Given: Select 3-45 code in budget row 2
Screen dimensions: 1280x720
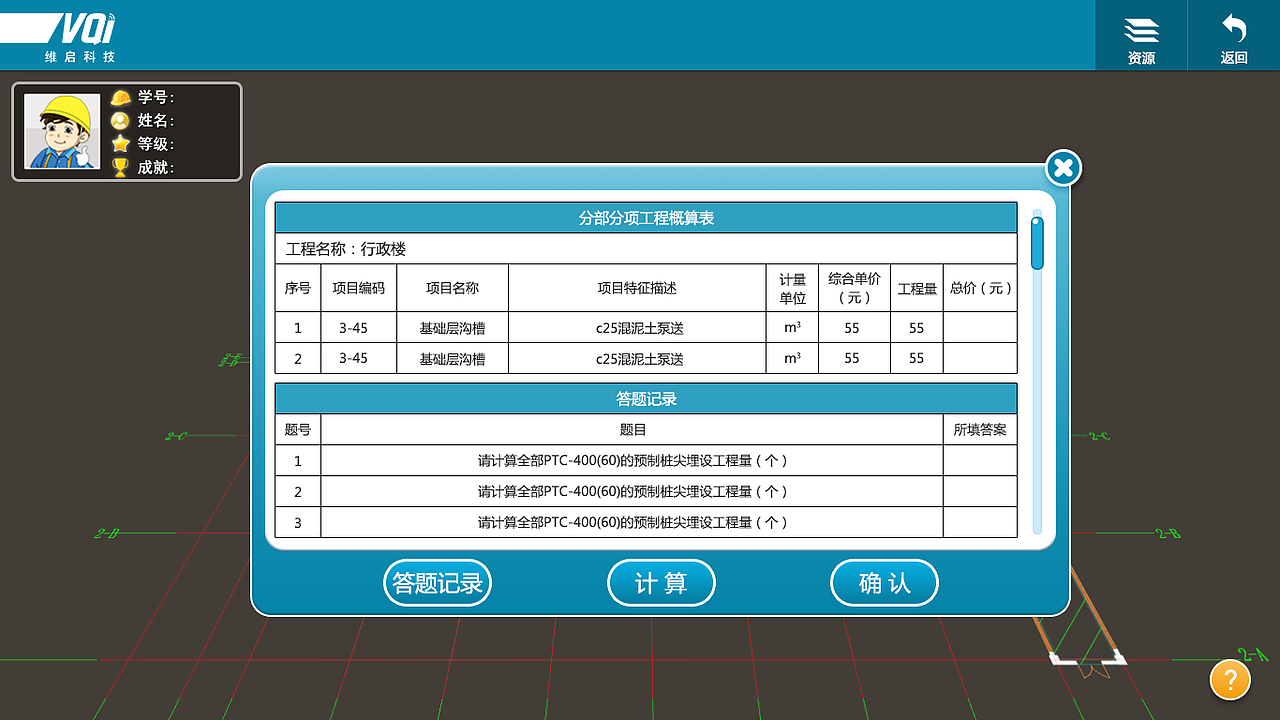Looking at the screenshot, I should 353,358.
